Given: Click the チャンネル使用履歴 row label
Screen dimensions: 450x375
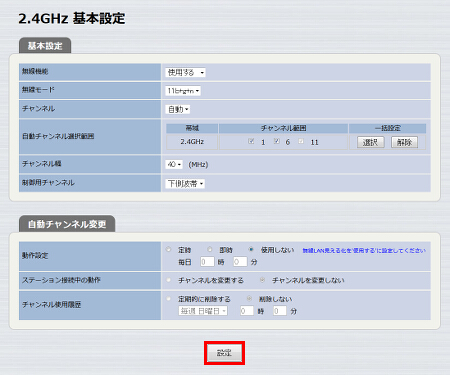Looking at the screenshot, I should 52,304.
